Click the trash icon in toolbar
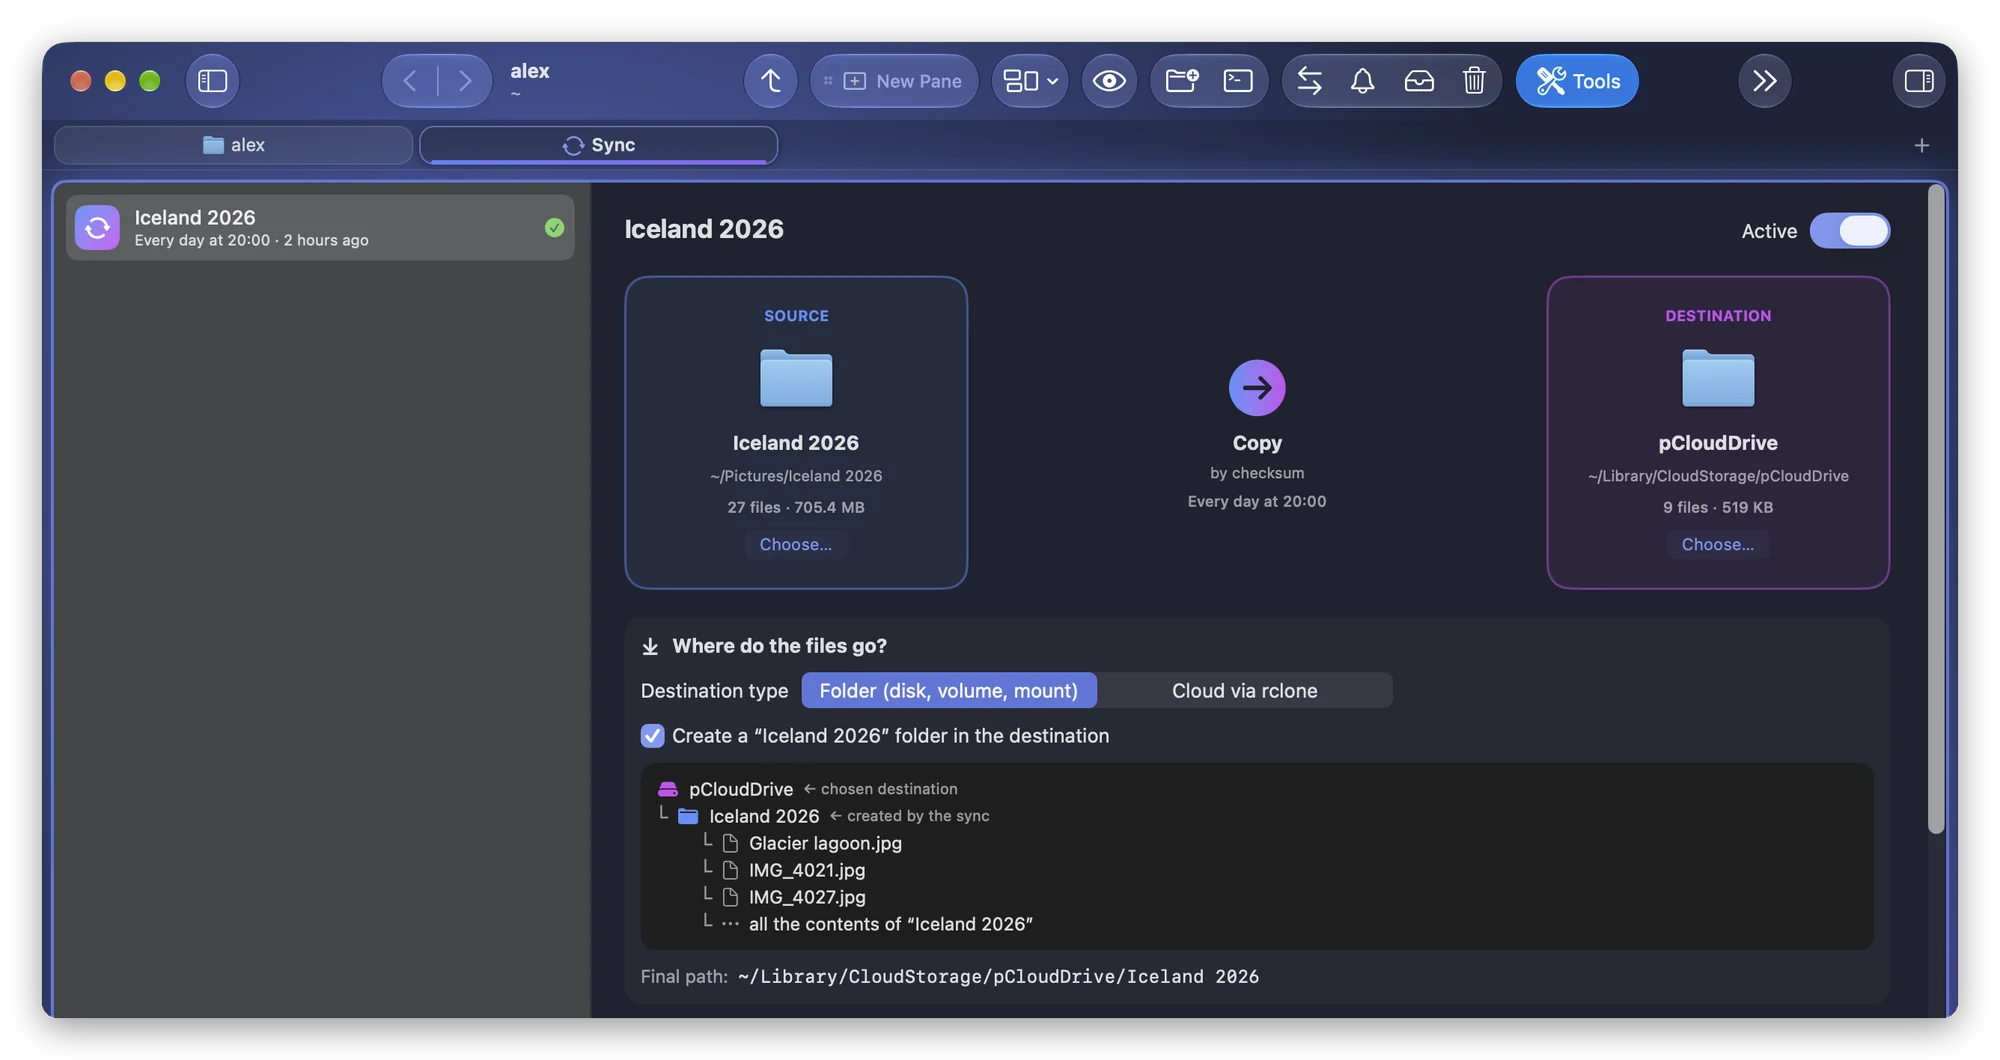The width and height of the screenshot is (2000, 1060). pos(1473,81)
